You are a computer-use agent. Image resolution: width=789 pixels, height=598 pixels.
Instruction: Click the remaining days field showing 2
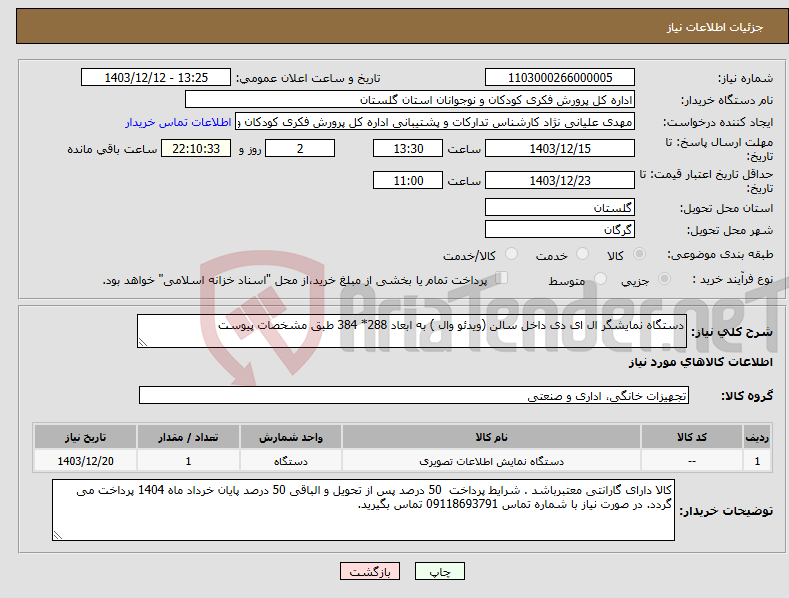point(300,148)
